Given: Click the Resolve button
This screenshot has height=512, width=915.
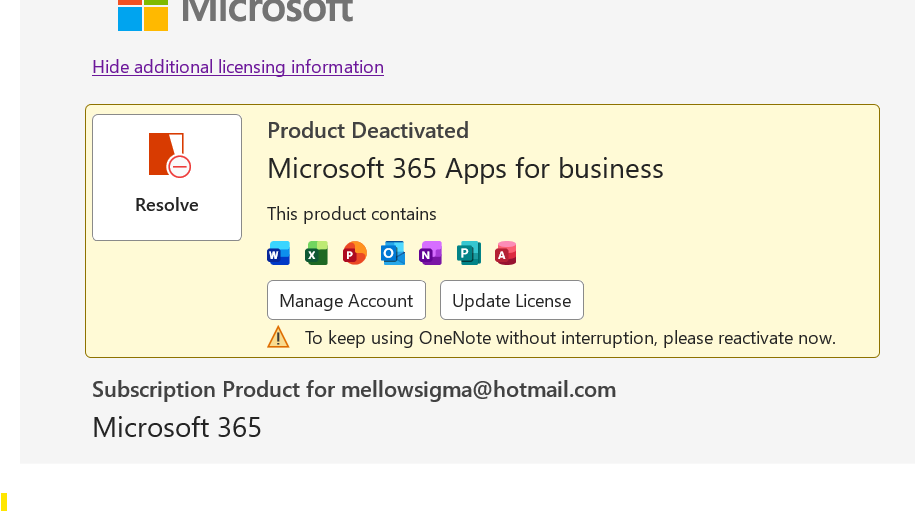Looking at the screenshot, I should pyautogui.click(x=167, y=177).
